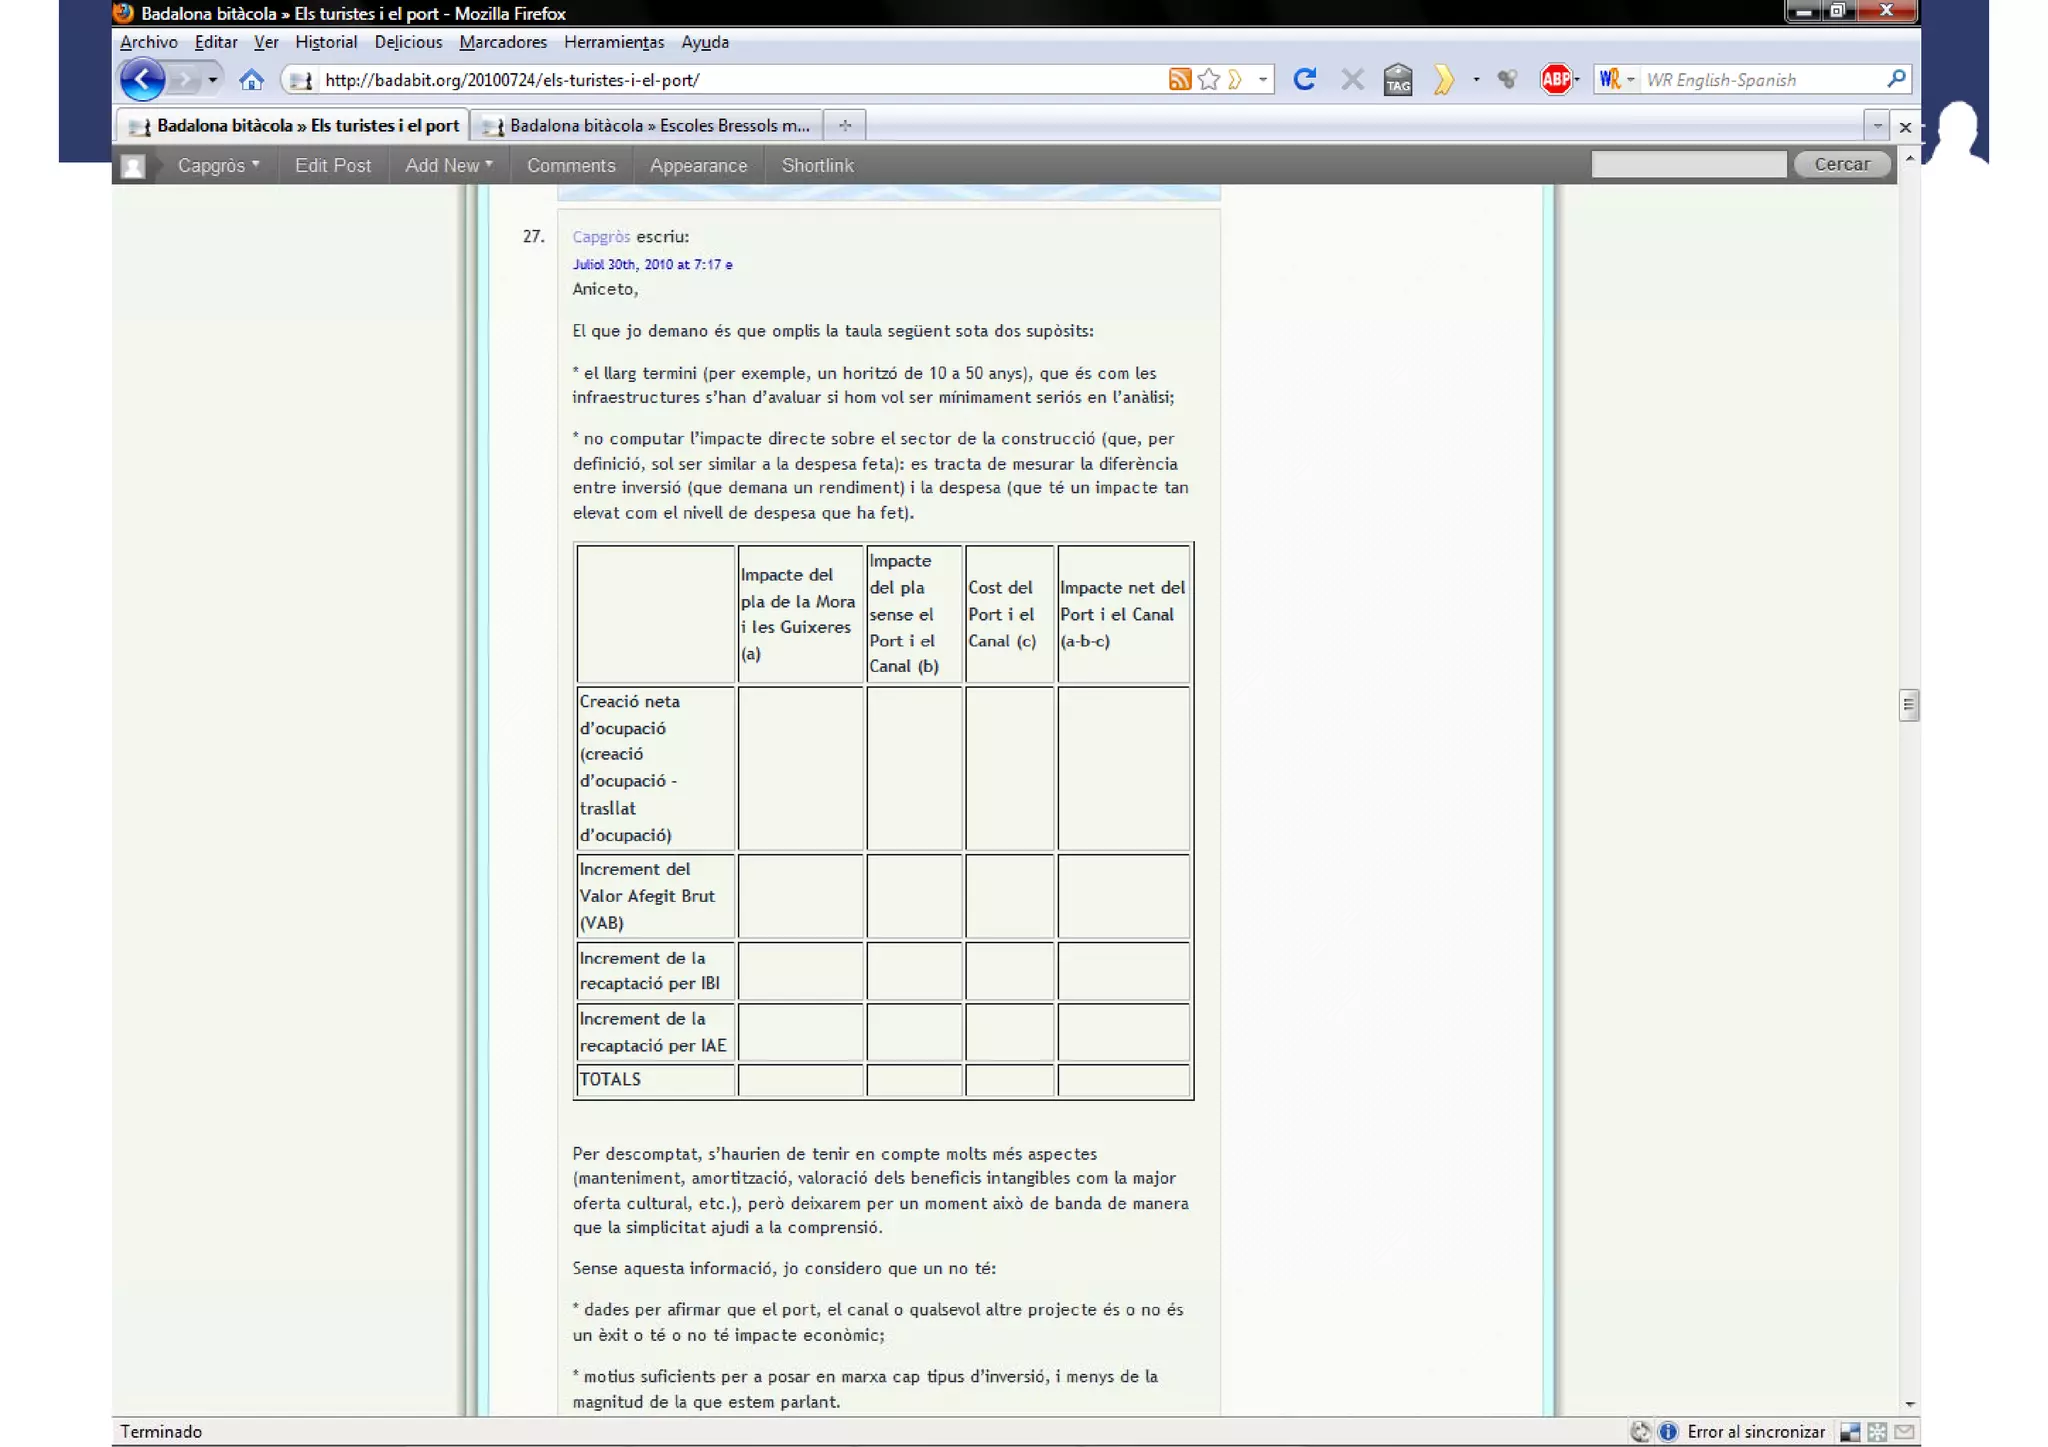Click the forward navigation arrow
Viewport: 2048px width, 1447px height.
183,80
